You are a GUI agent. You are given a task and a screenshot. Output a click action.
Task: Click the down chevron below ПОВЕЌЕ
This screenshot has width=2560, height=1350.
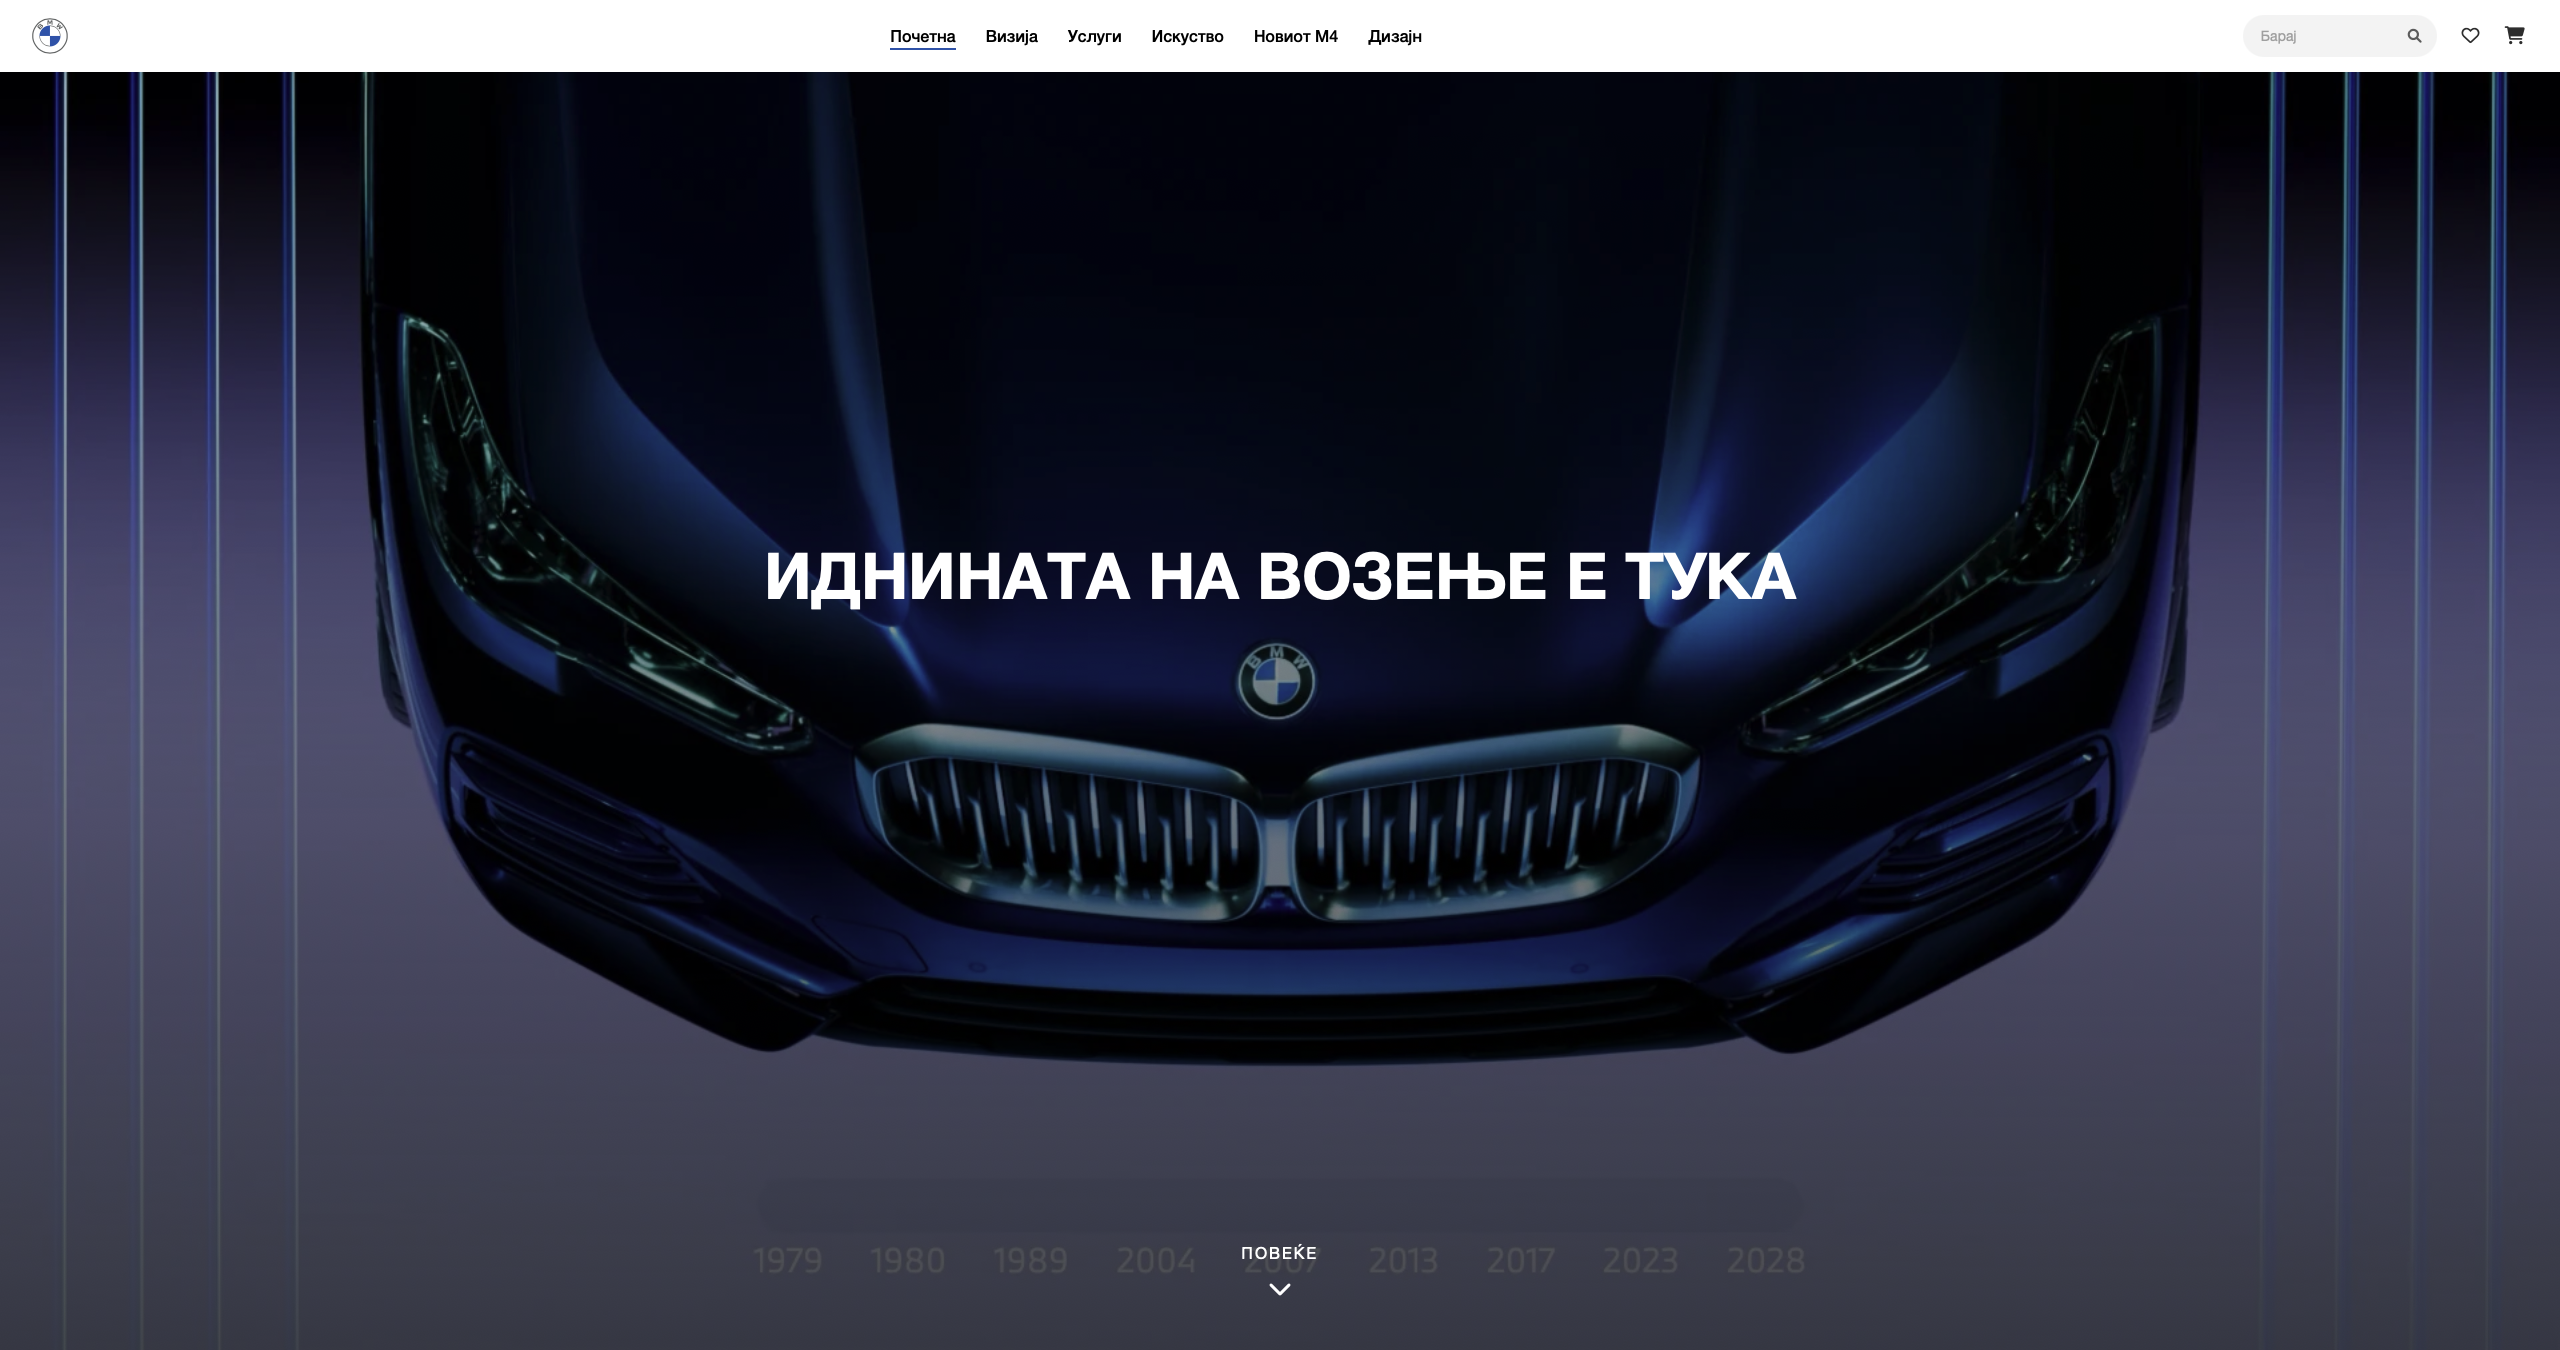pyautogui.click(x=1279, y=1290)
